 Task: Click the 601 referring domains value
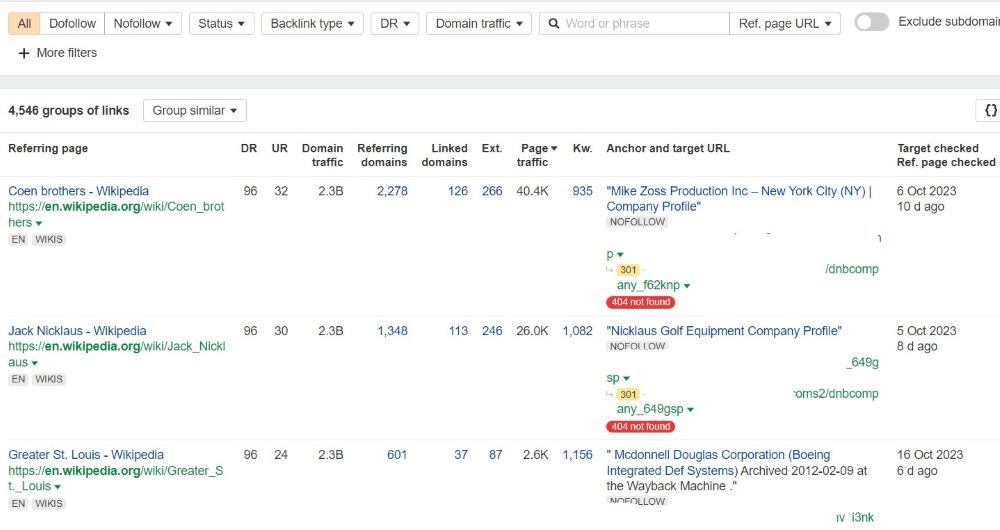(397, 455)
